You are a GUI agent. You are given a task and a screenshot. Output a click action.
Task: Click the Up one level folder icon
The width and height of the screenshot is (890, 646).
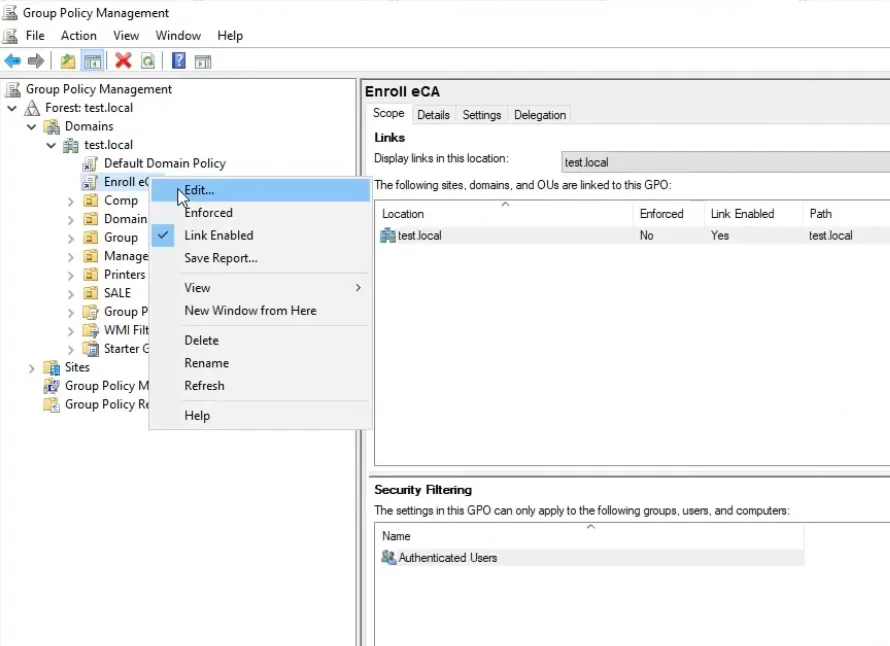click(68, 61)
